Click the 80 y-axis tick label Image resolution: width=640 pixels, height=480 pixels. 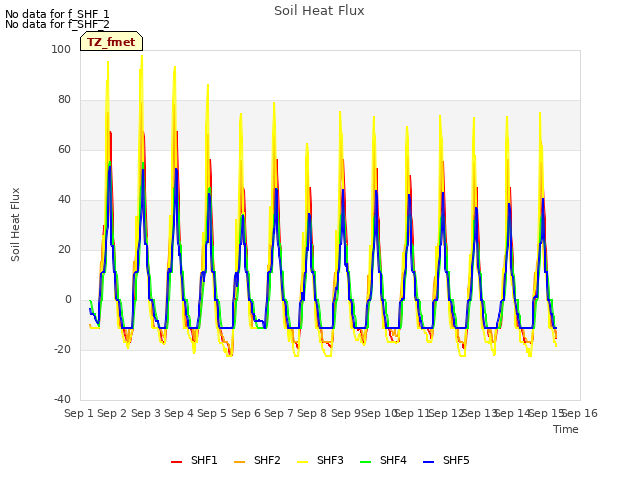click(64, 100)
